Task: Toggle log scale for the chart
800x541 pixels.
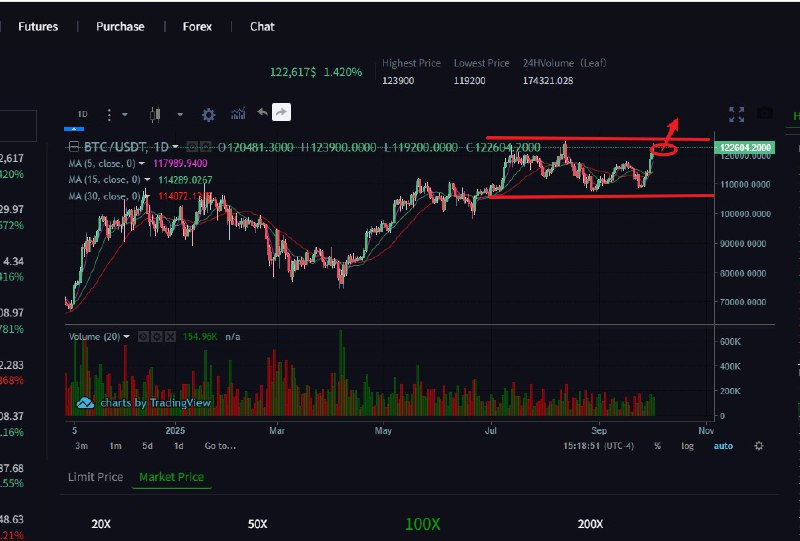Action: click(x=687, y=445)
